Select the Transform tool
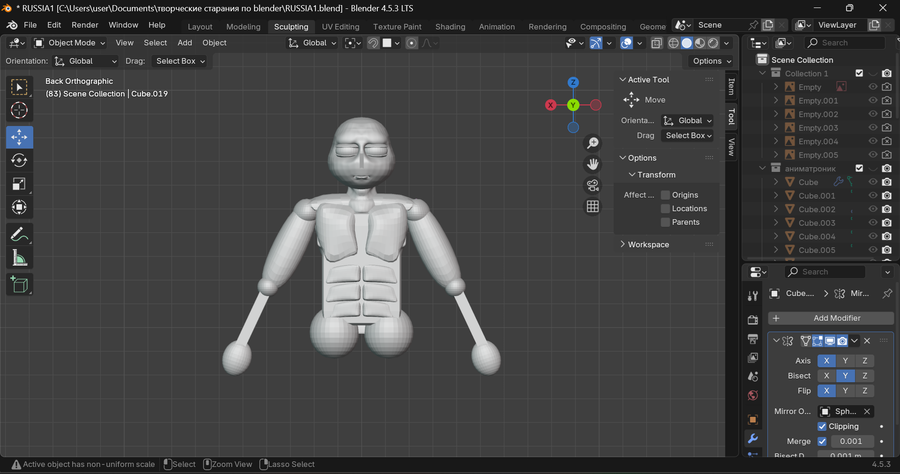900x474 pixels. (x=19, y=207)
